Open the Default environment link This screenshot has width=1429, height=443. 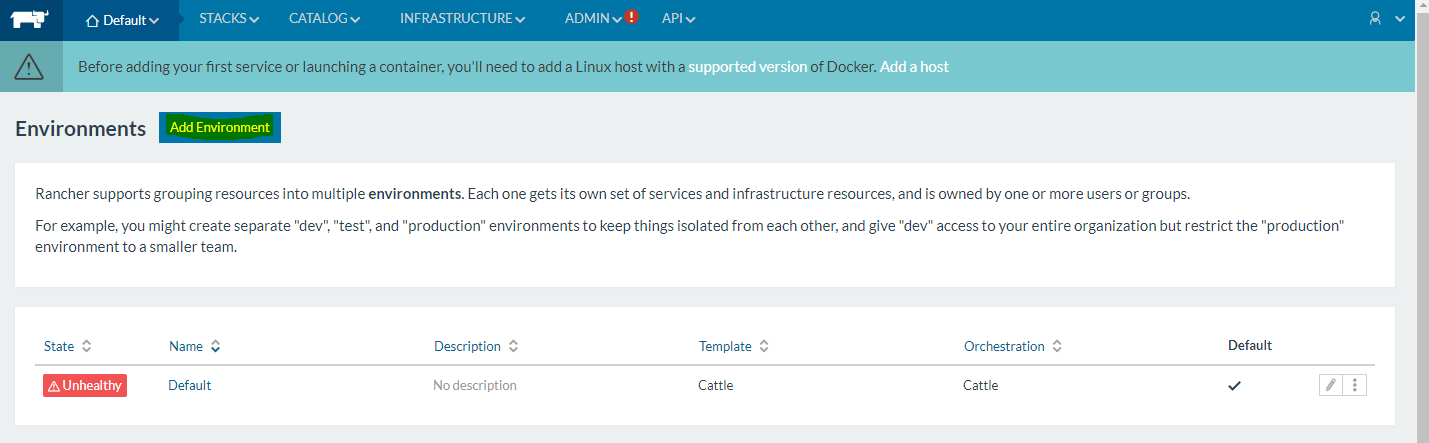pyautogui.click(x=189, y=385)
